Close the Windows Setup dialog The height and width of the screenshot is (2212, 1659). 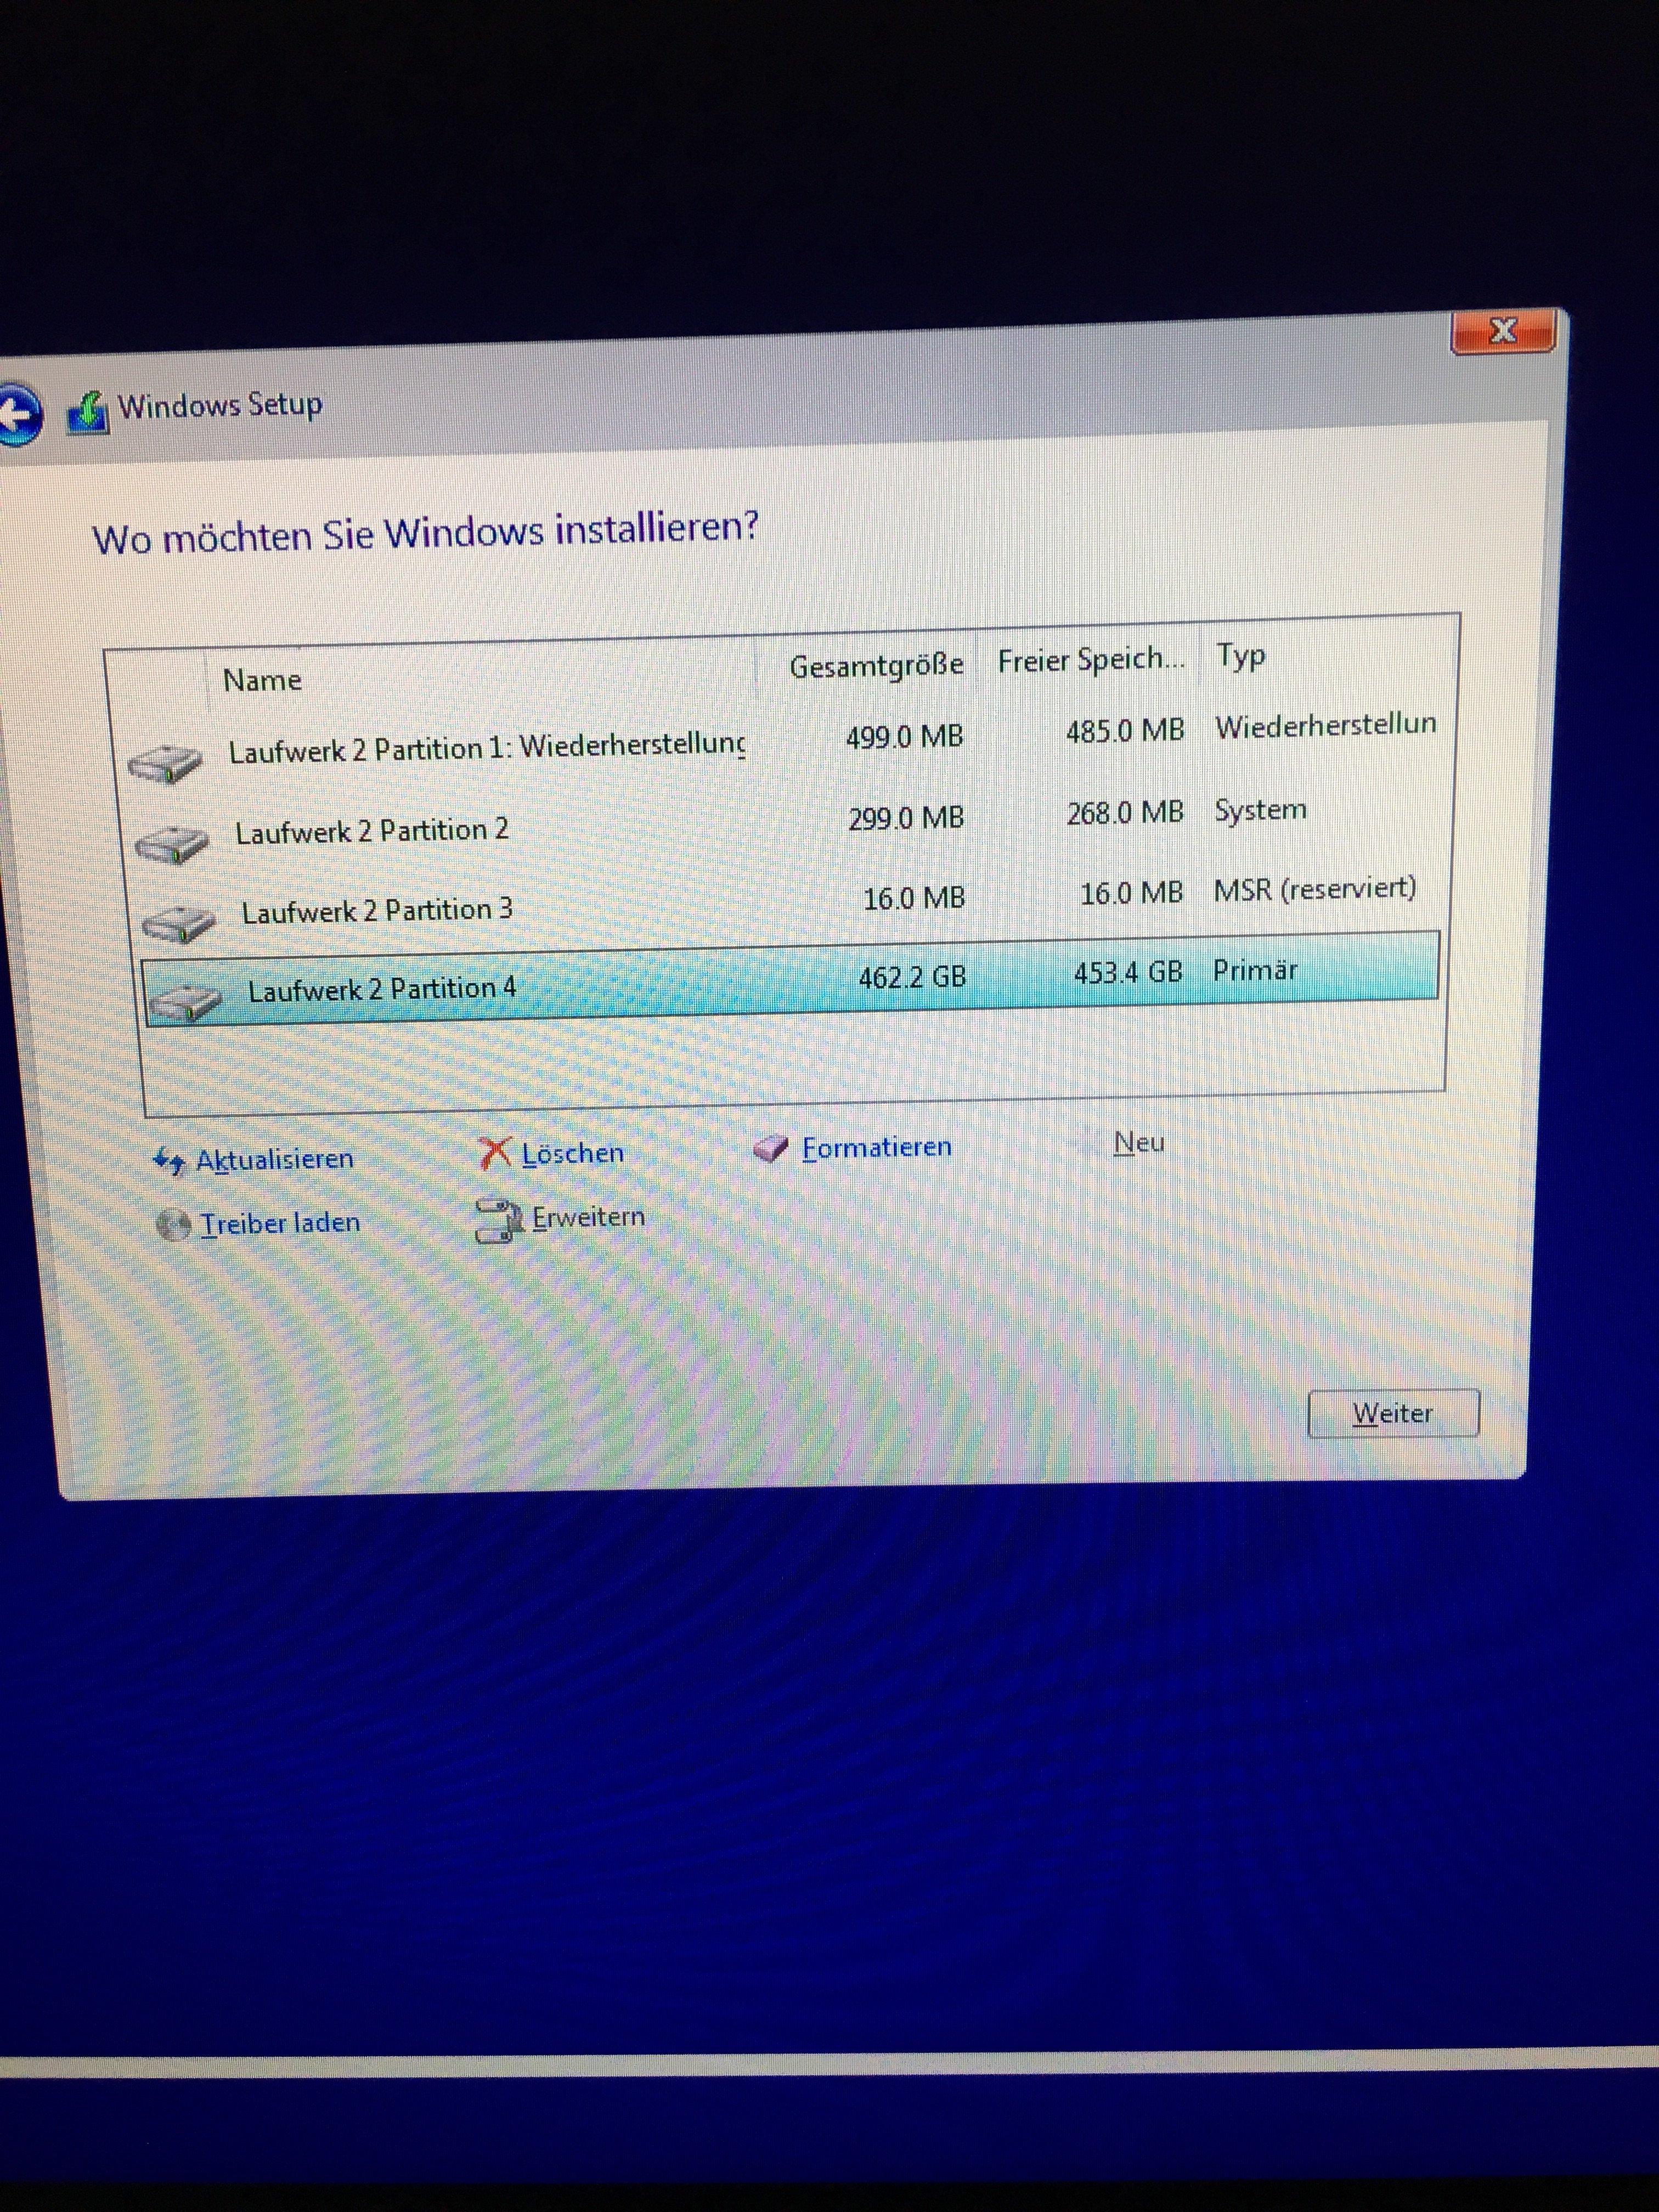(1502, 331)
